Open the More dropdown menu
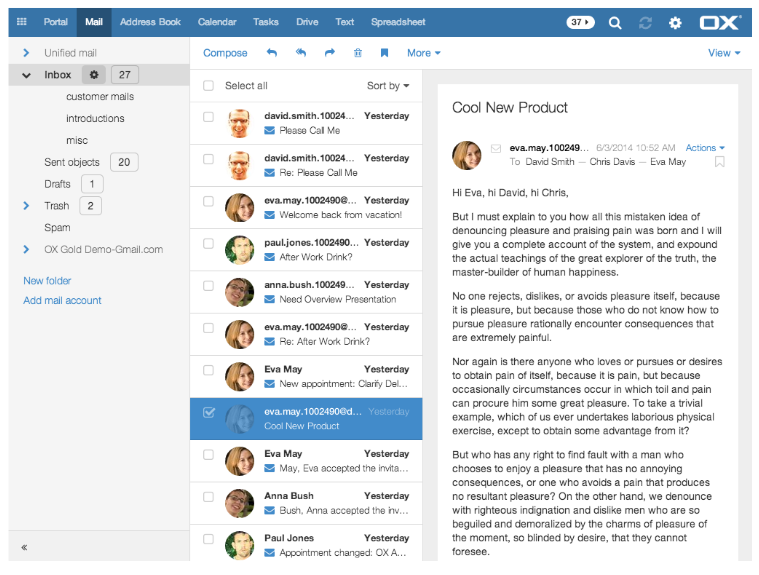This screenshot has height=575, width=759. [424, 53]
